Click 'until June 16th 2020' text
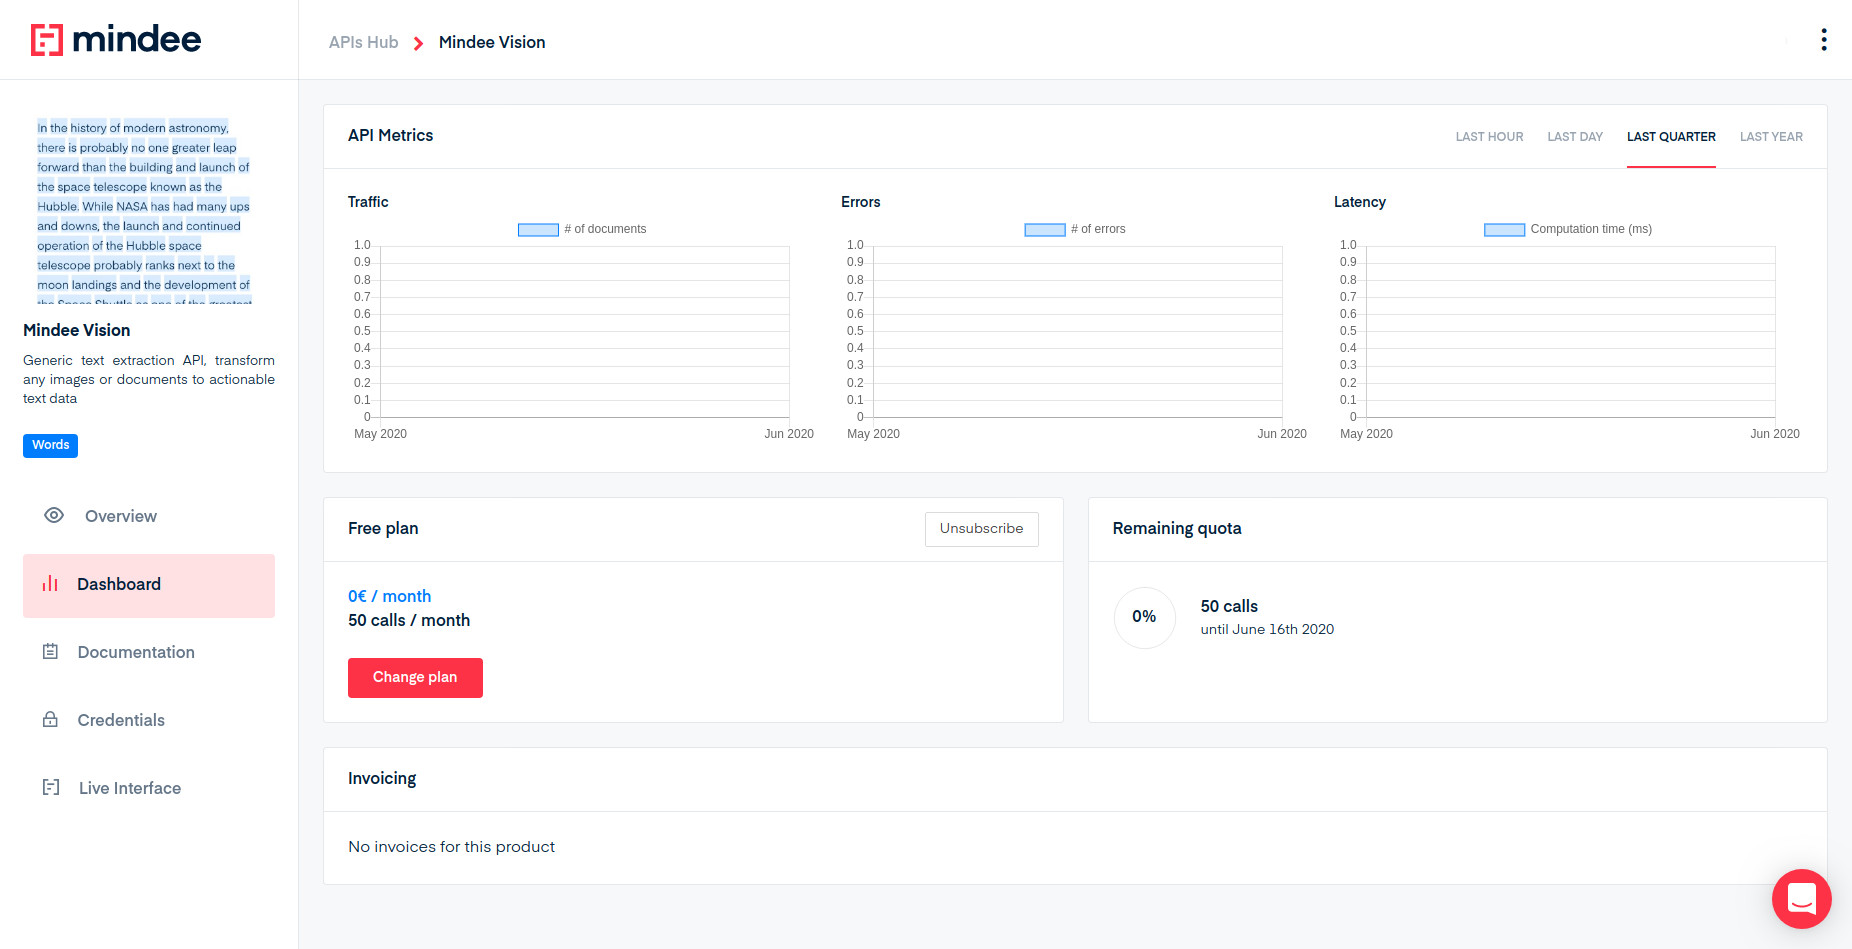This screenshot has width=1852, height=949. click(x=1267, y=629)
